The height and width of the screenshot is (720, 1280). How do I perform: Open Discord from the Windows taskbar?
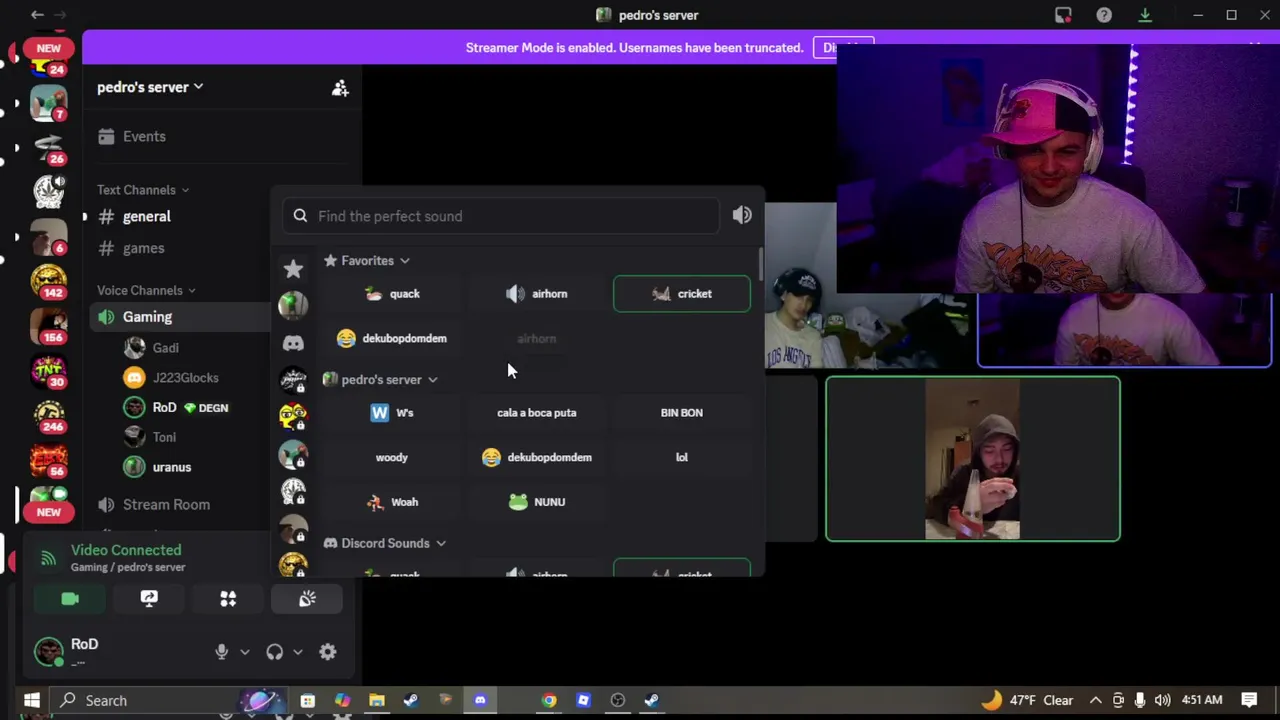480,700
